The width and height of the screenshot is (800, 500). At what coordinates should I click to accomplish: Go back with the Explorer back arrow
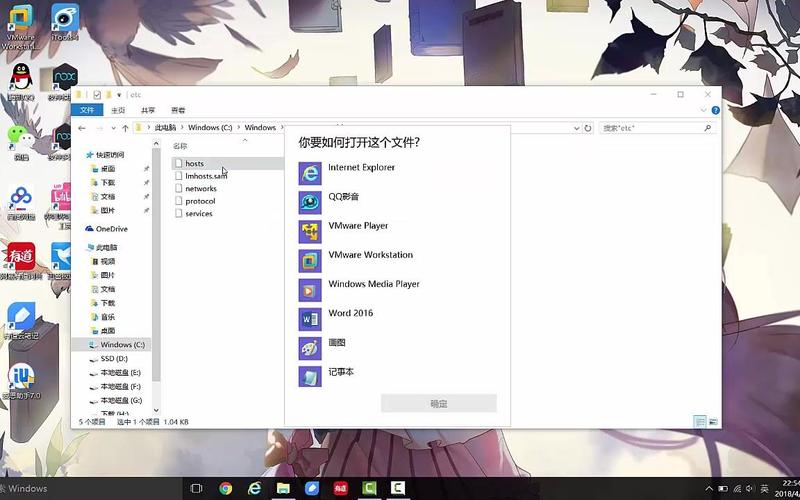point(82,128)
